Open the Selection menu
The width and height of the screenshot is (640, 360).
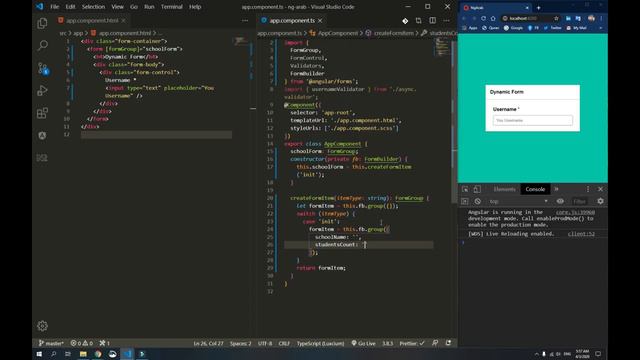pos(93,7)
